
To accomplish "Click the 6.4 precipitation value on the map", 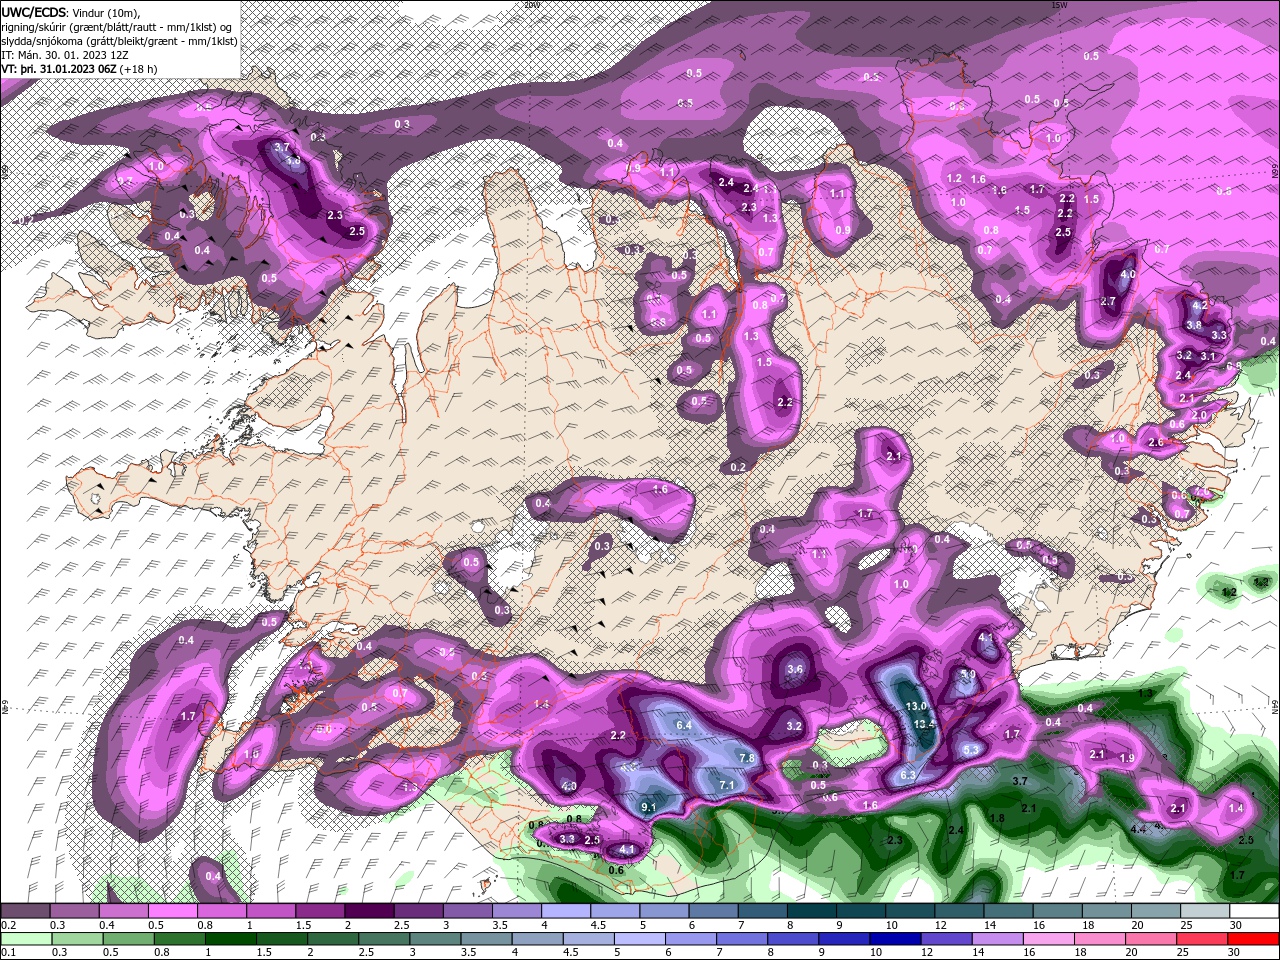I will tap(685, 725).
